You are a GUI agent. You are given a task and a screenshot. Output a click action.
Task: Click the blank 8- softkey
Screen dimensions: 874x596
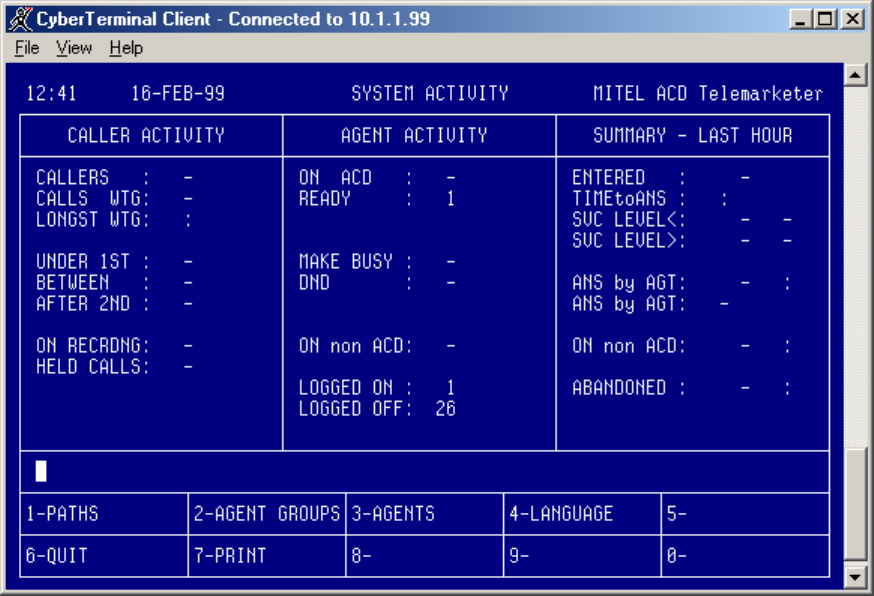pyautogui.click(x=425, y=556)
